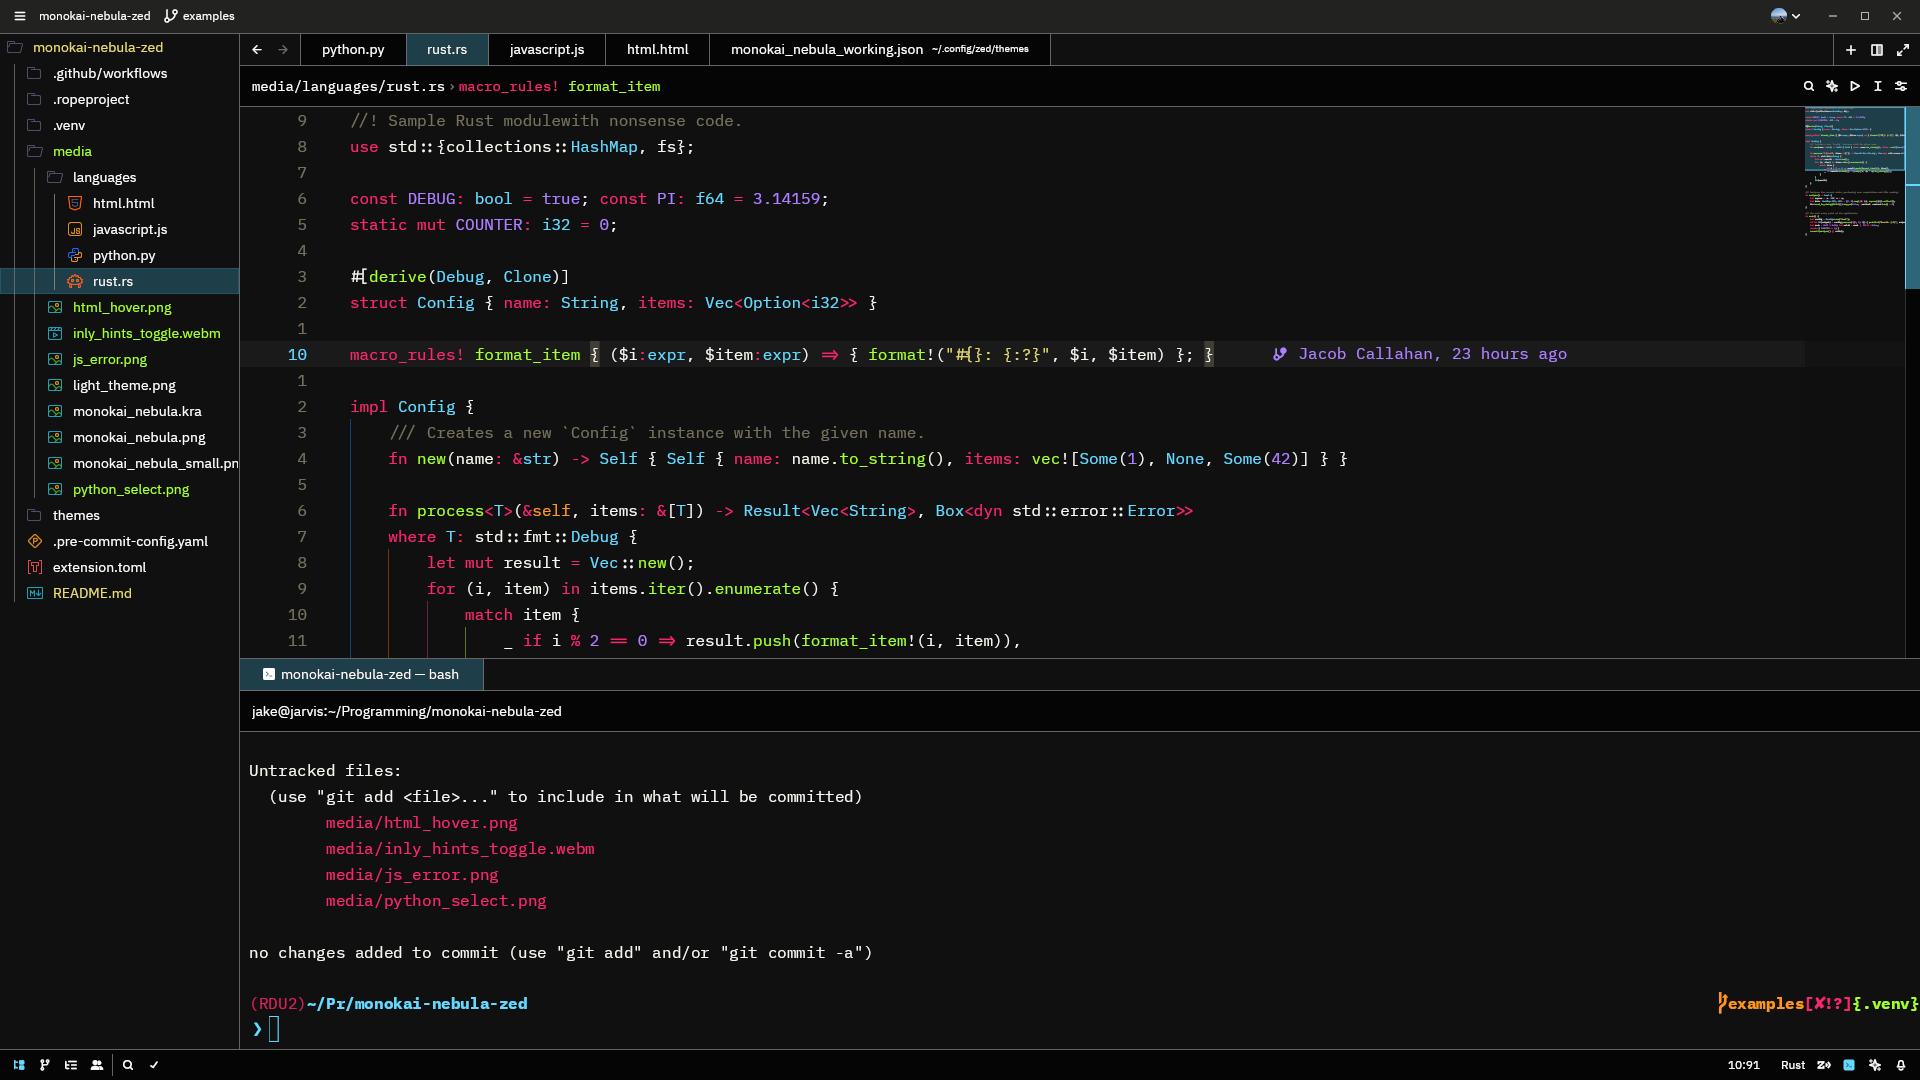Select rust.rs in the project tree
Image resolution: width=1920 pixels, height=1080 pixels.
coord(120,281)
